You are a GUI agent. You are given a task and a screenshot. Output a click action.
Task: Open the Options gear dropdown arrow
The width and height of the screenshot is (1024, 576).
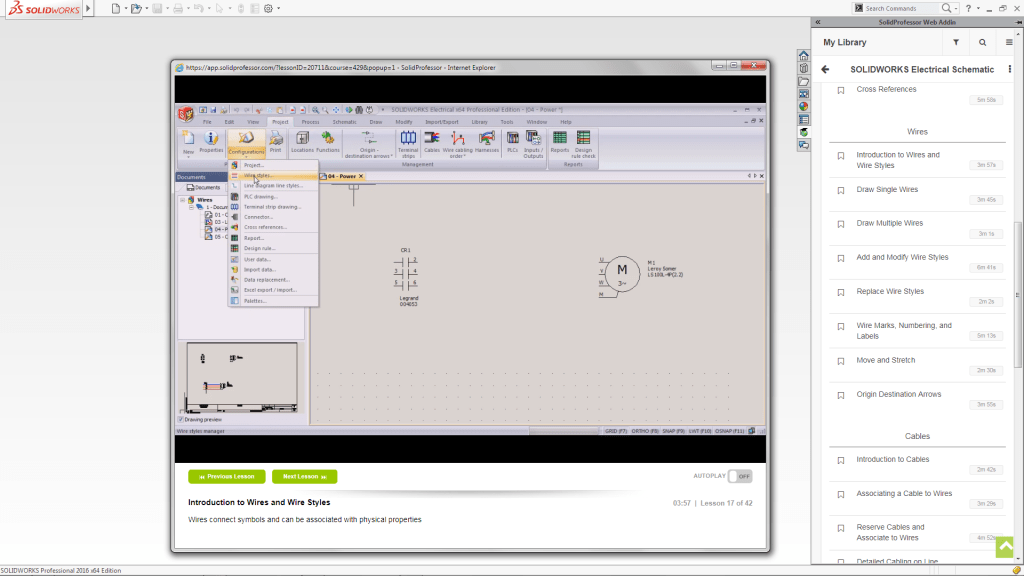tap(278, 8)
